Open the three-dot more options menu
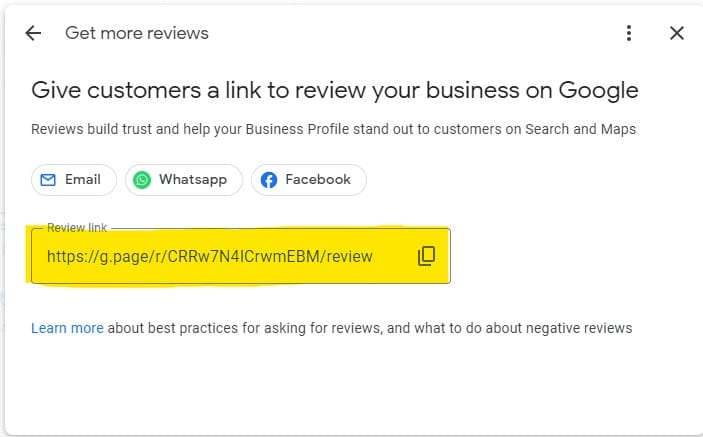 (x=629, y=33)
